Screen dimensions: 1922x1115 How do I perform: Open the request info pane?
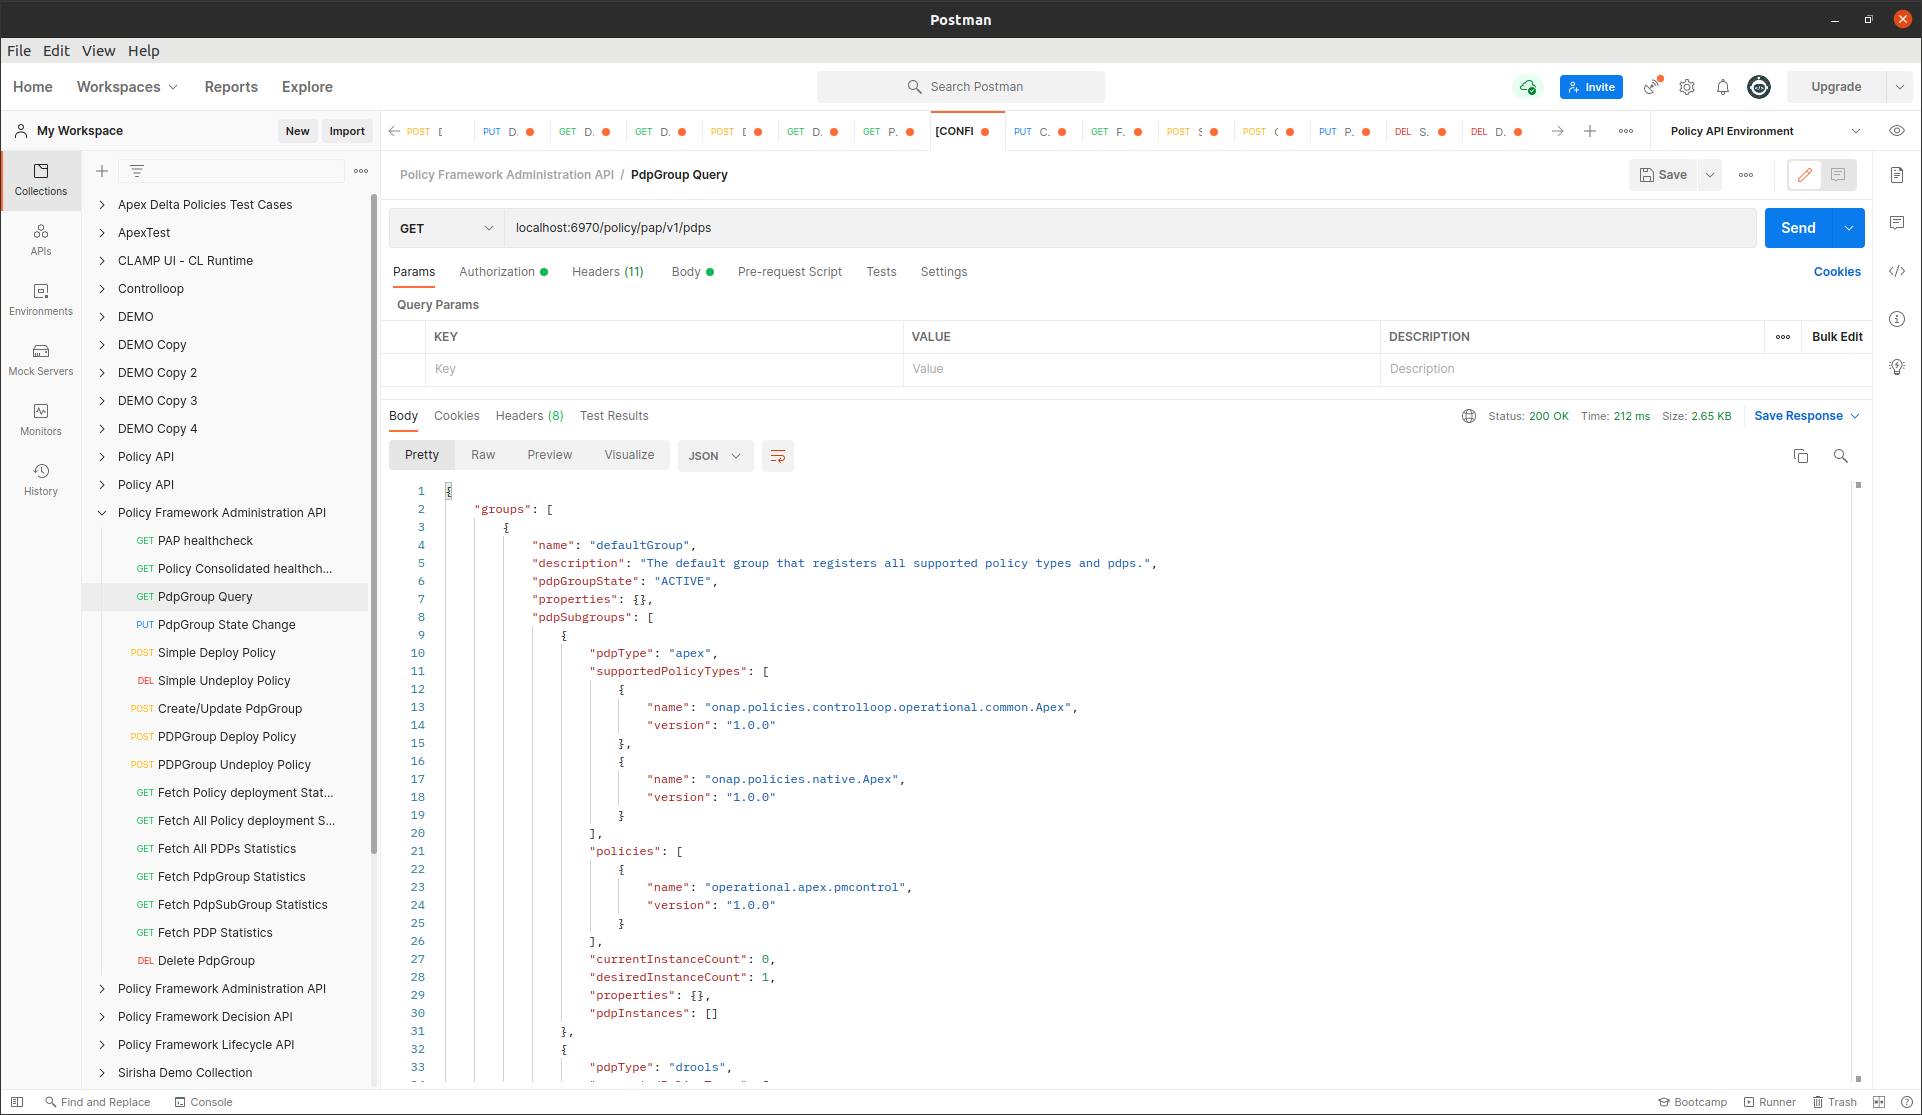point(1897,319)
